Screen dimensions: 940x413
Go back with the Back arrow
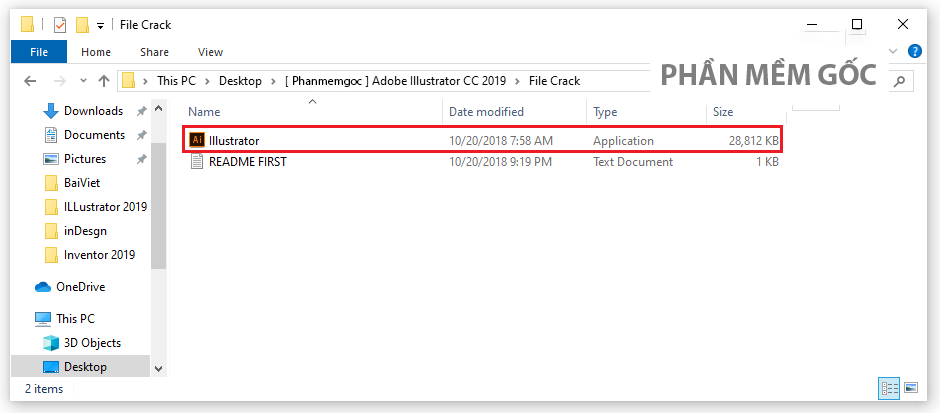click(x=29, y=81)
